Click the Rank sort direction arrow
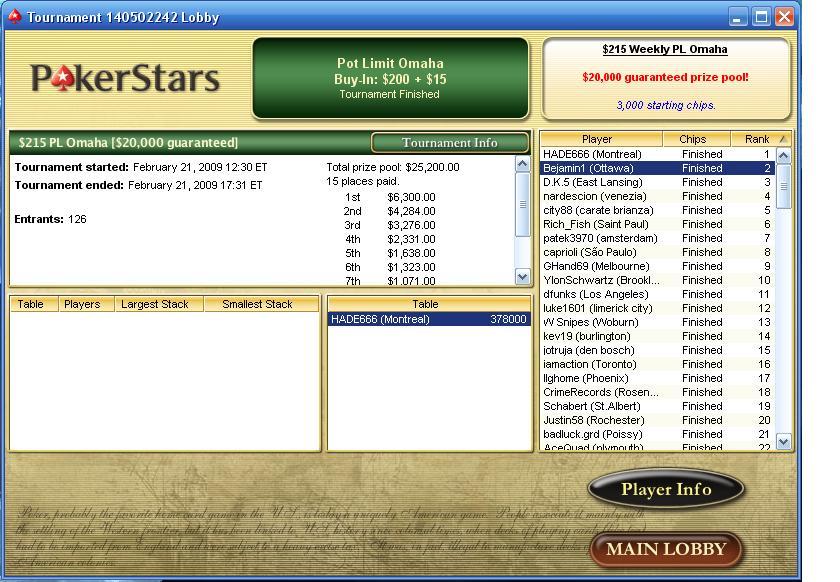The height and width of the screenshot is (582, 840). (x=783, y=139)
